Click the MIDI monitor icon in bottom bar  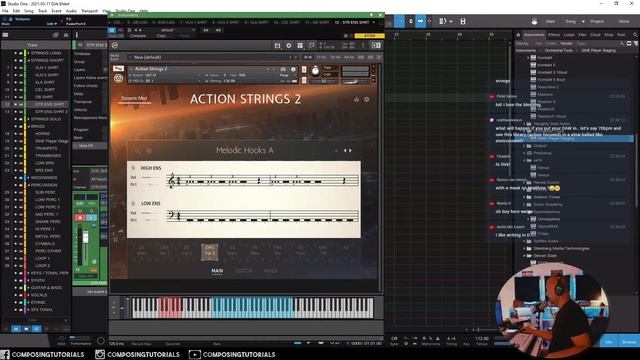[x=61, y=339]
